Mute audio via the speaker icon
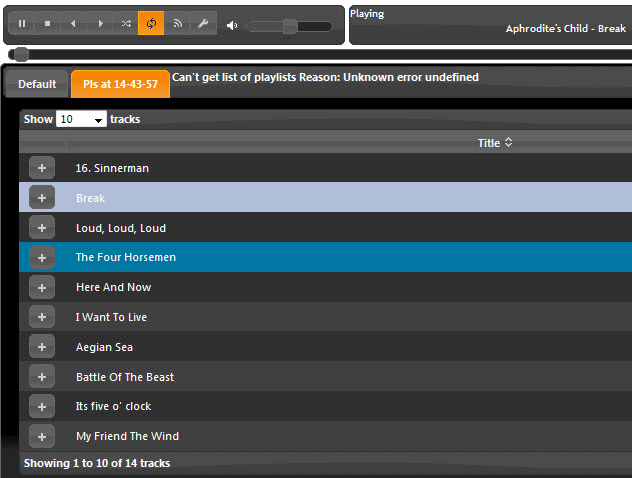This screenshot has height=478, width=632. (x=232, y=25)
